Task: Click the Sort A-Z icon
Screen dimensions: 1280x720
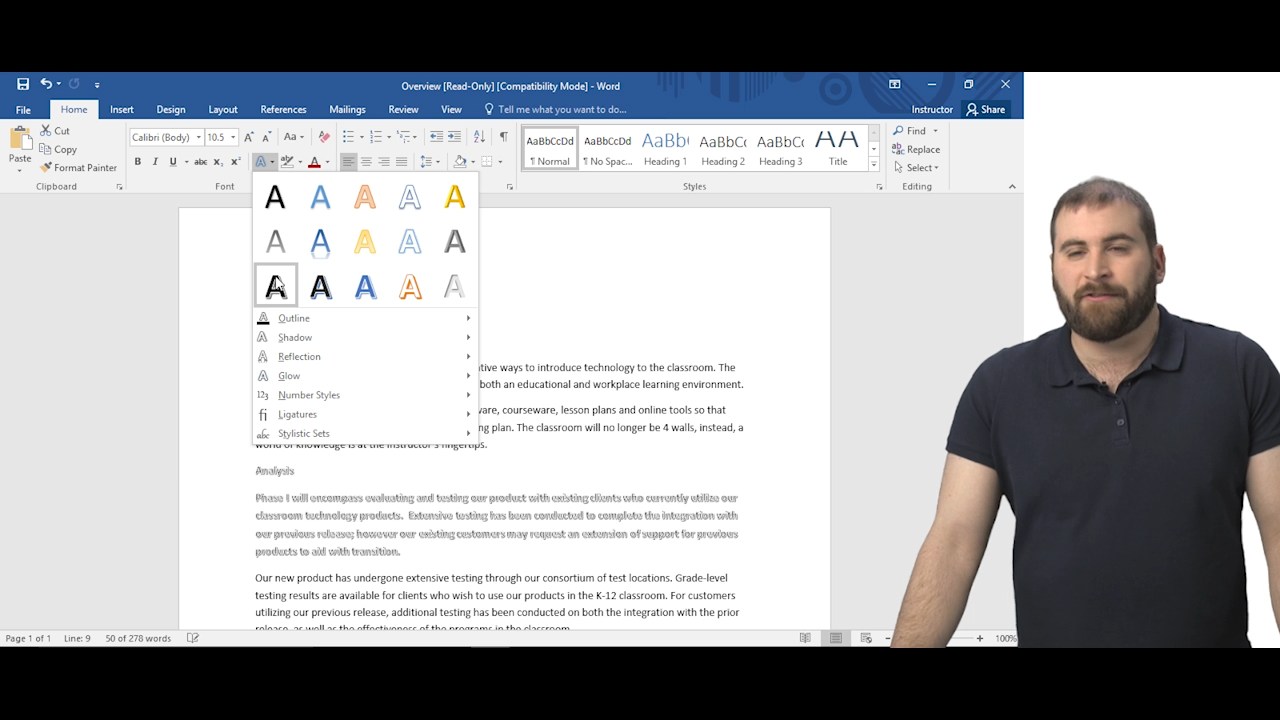Action: click(x=479, y=137)
